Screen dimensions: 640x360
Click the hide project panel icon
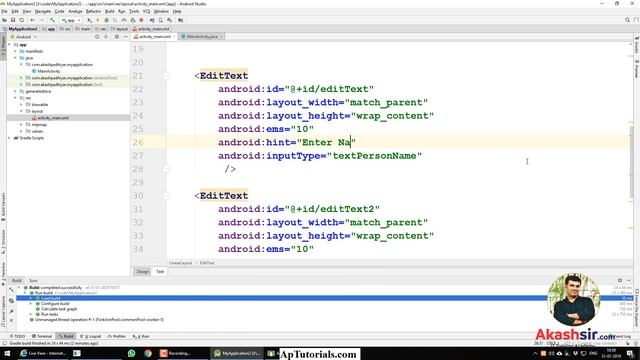[x=125, y=37]
